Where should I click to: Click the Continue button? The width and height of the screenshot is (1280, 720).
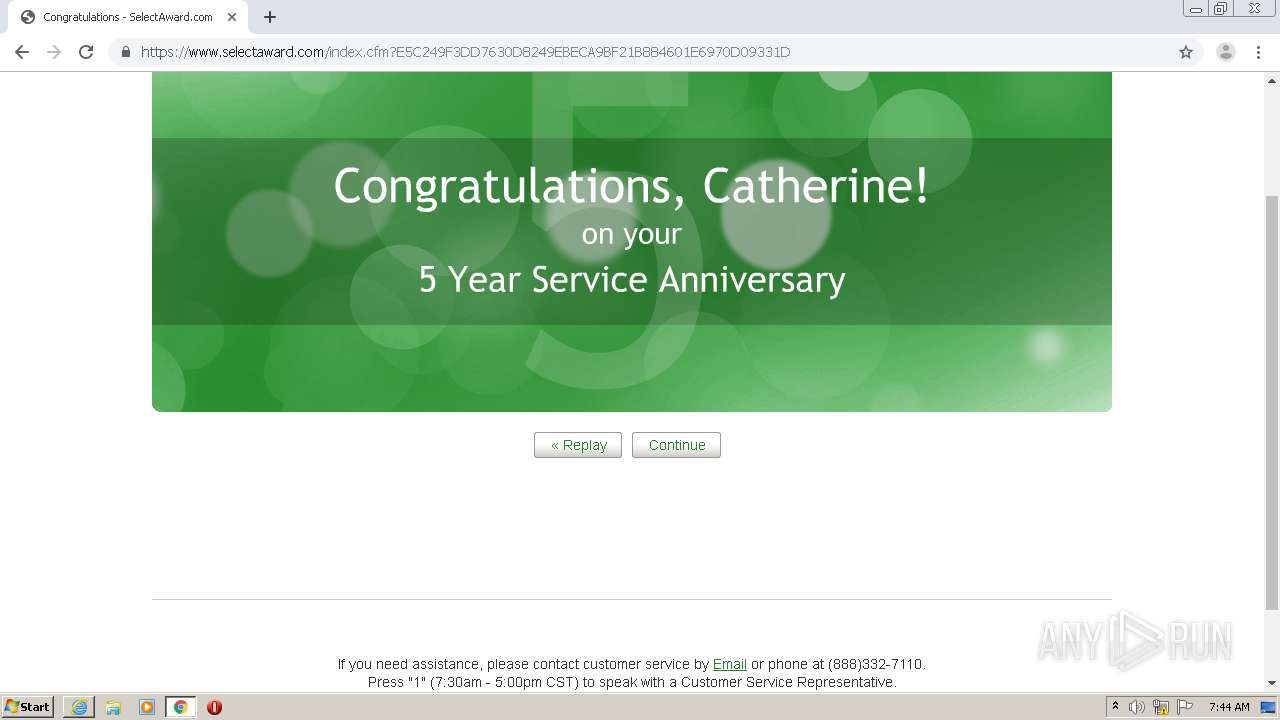[x=676, y=445]
